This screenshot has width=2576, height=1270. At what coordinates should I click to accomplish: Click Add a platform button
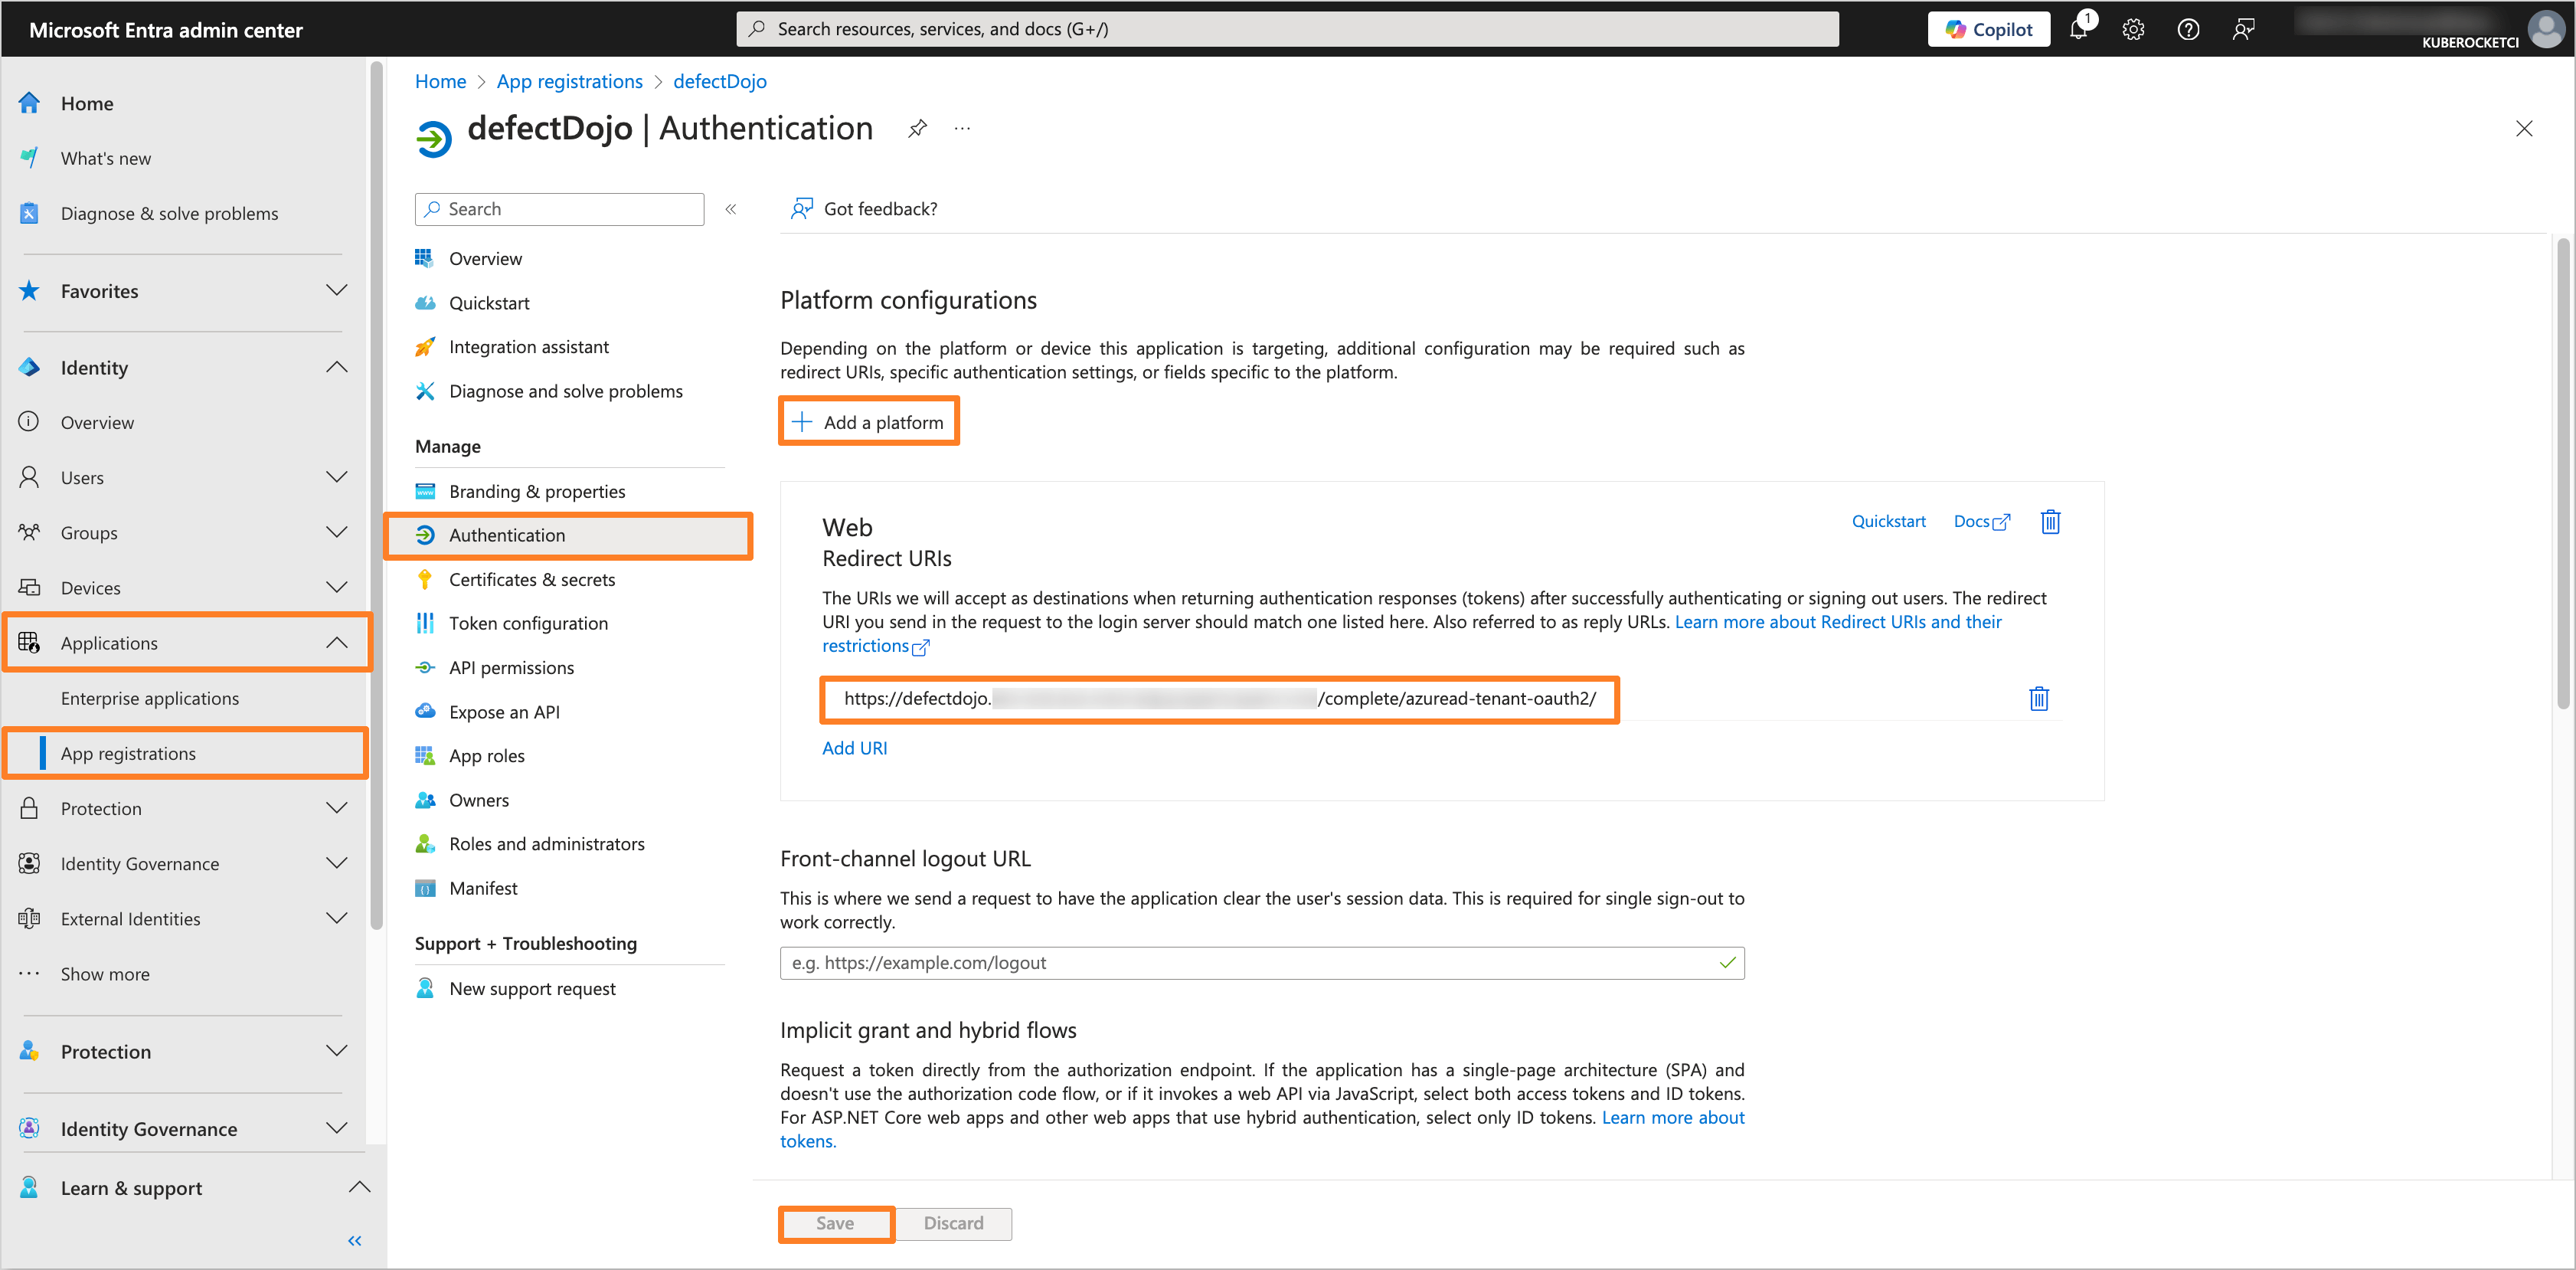(x=868, y=422)
